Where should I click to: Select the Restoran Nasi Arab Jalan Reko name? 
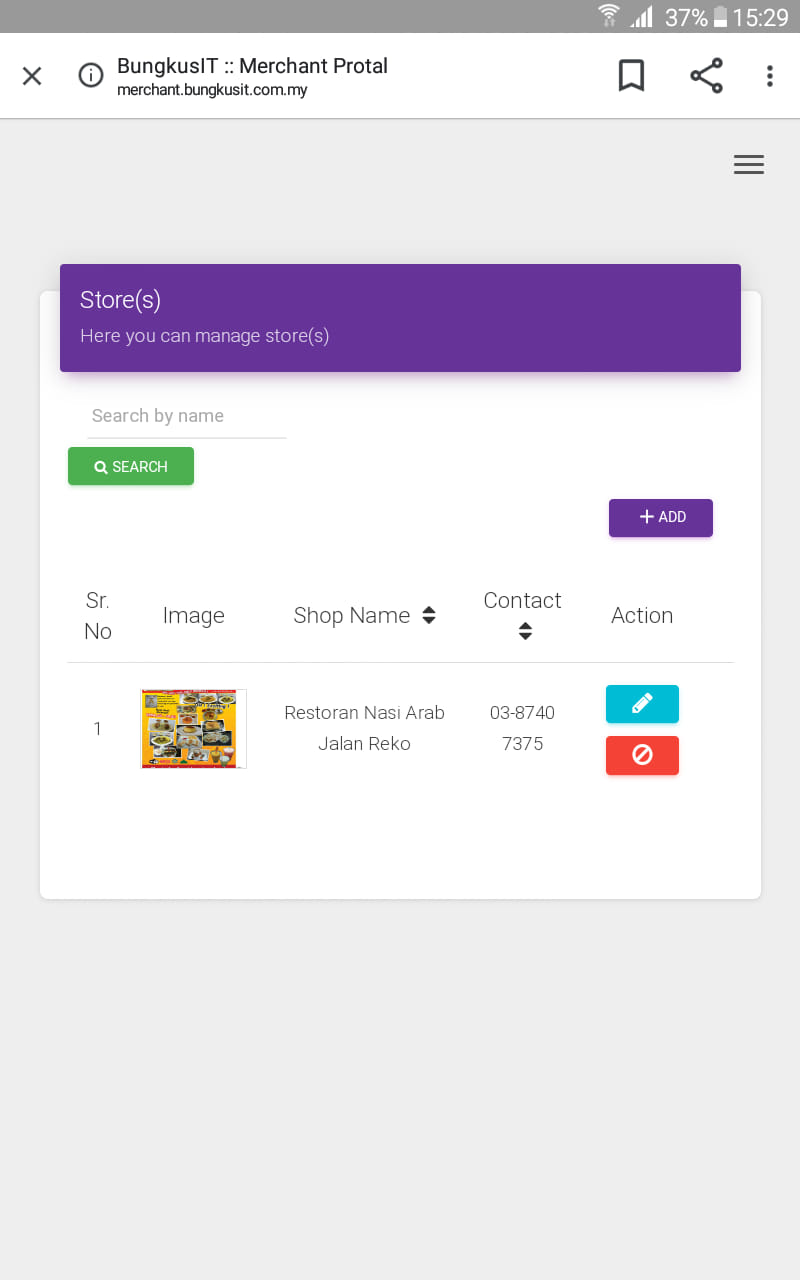(x=364, y=728)
